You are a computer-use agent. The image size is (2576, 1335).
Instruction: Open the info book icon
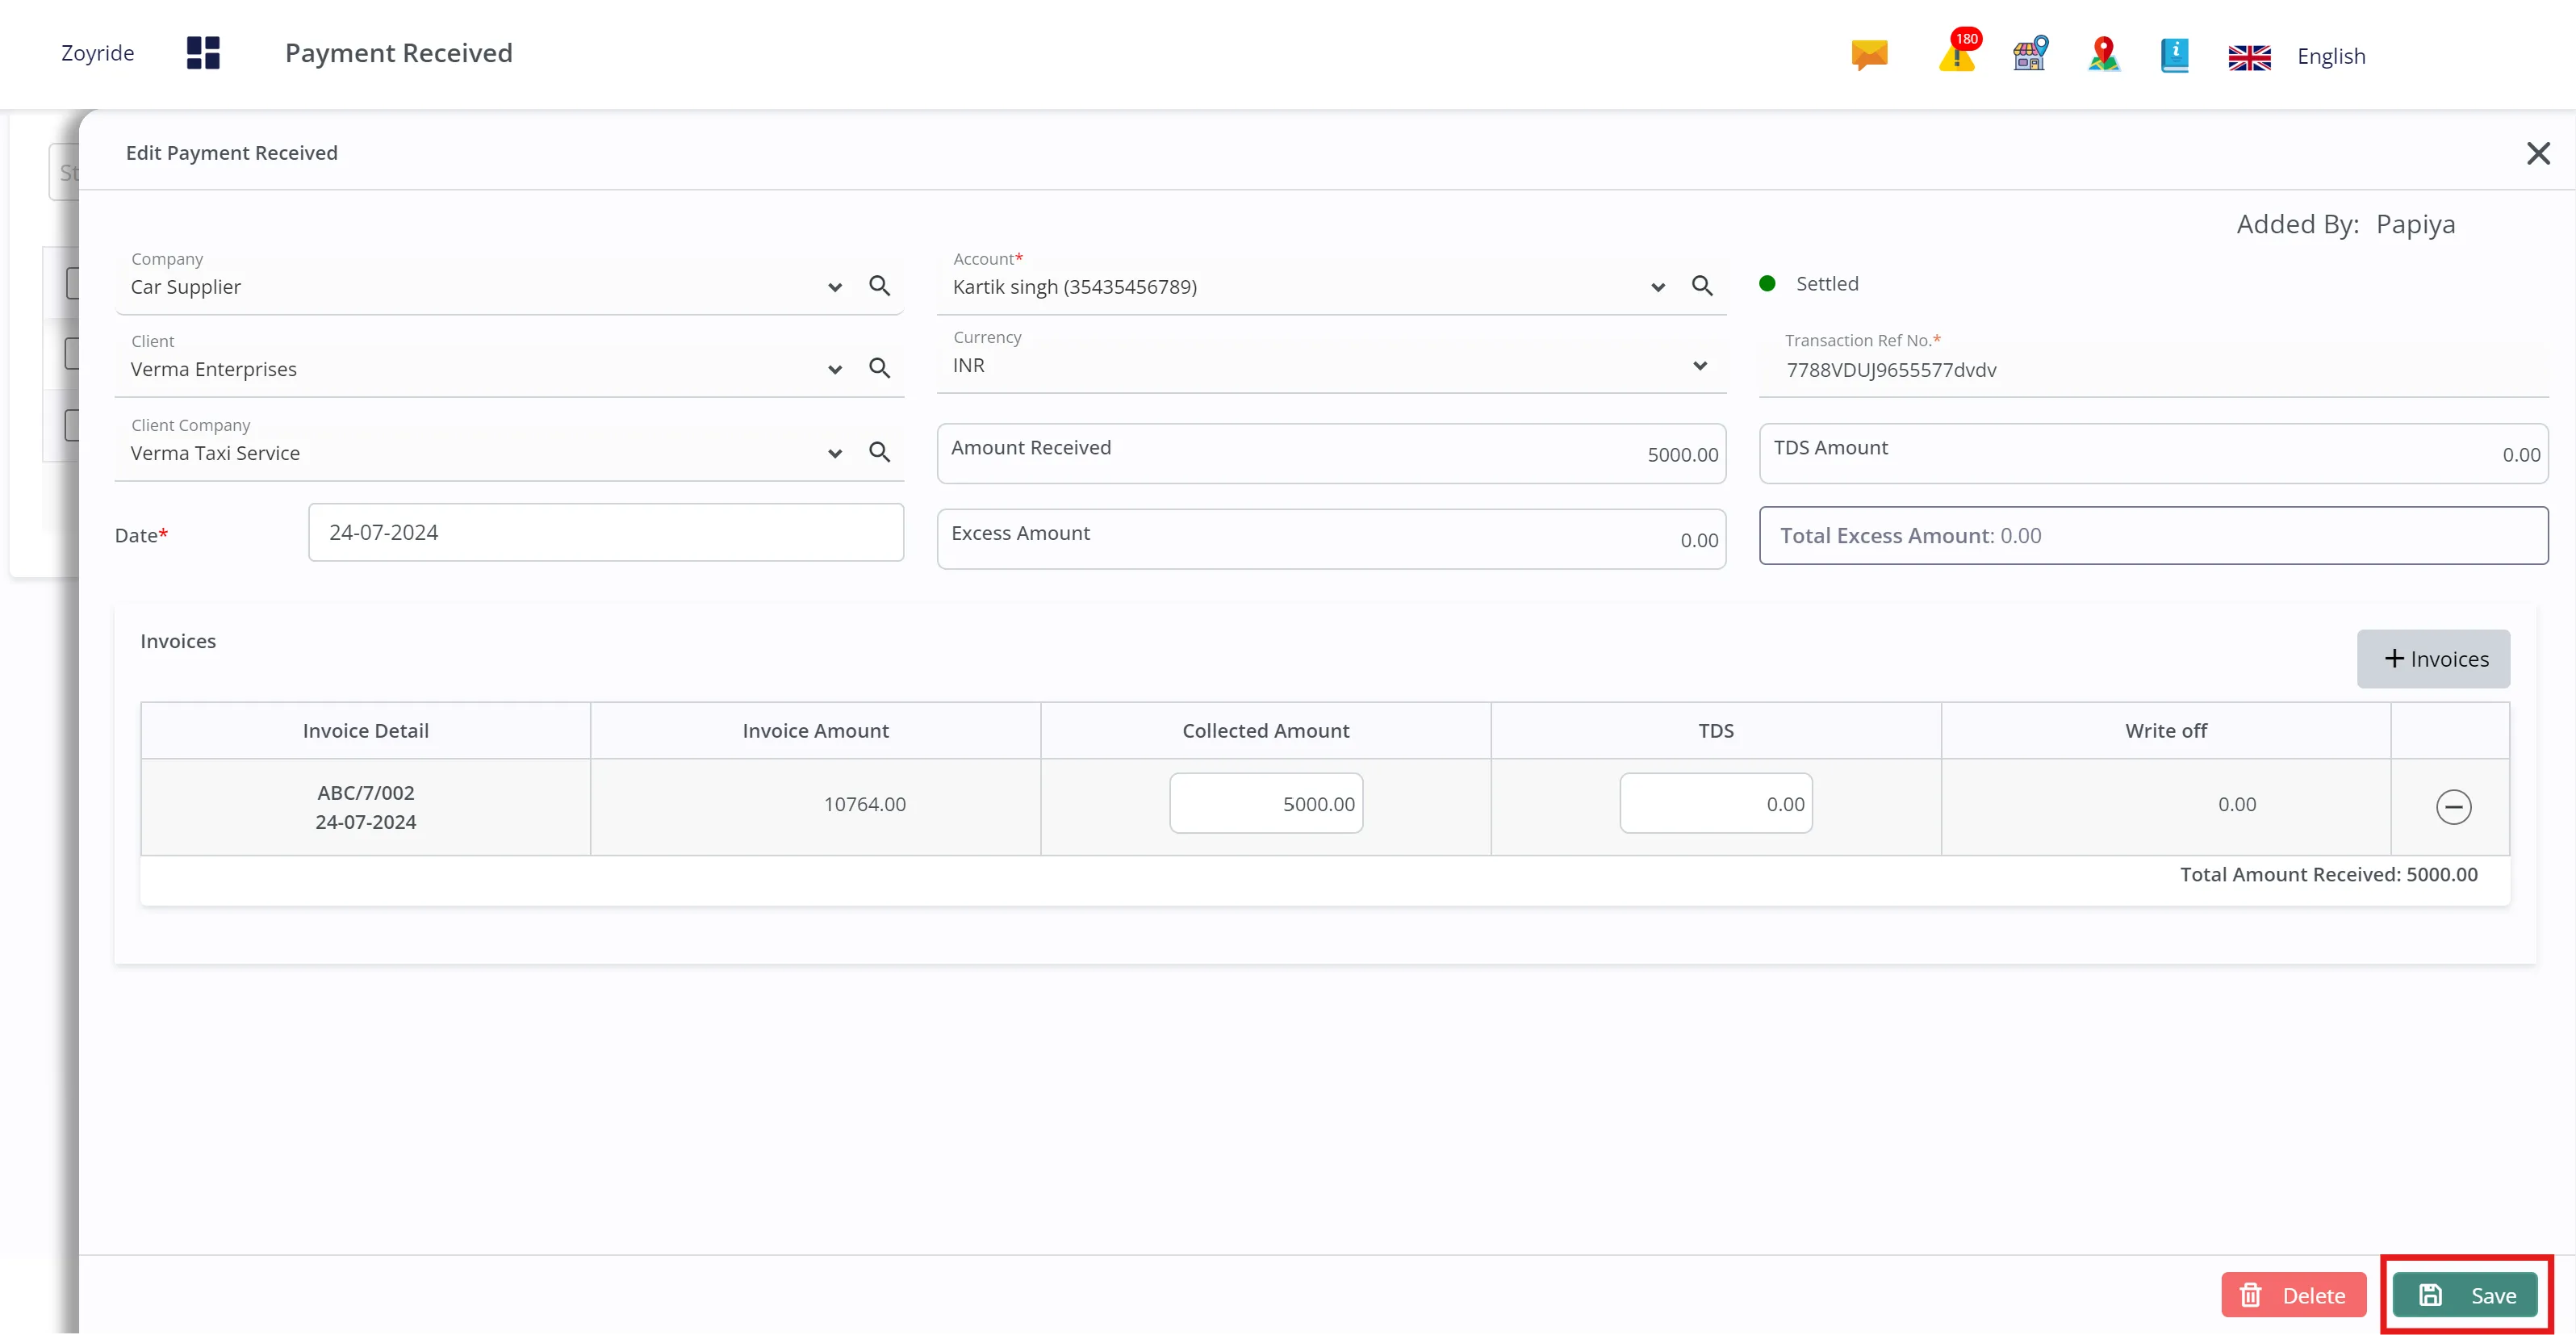[2175, 55]
